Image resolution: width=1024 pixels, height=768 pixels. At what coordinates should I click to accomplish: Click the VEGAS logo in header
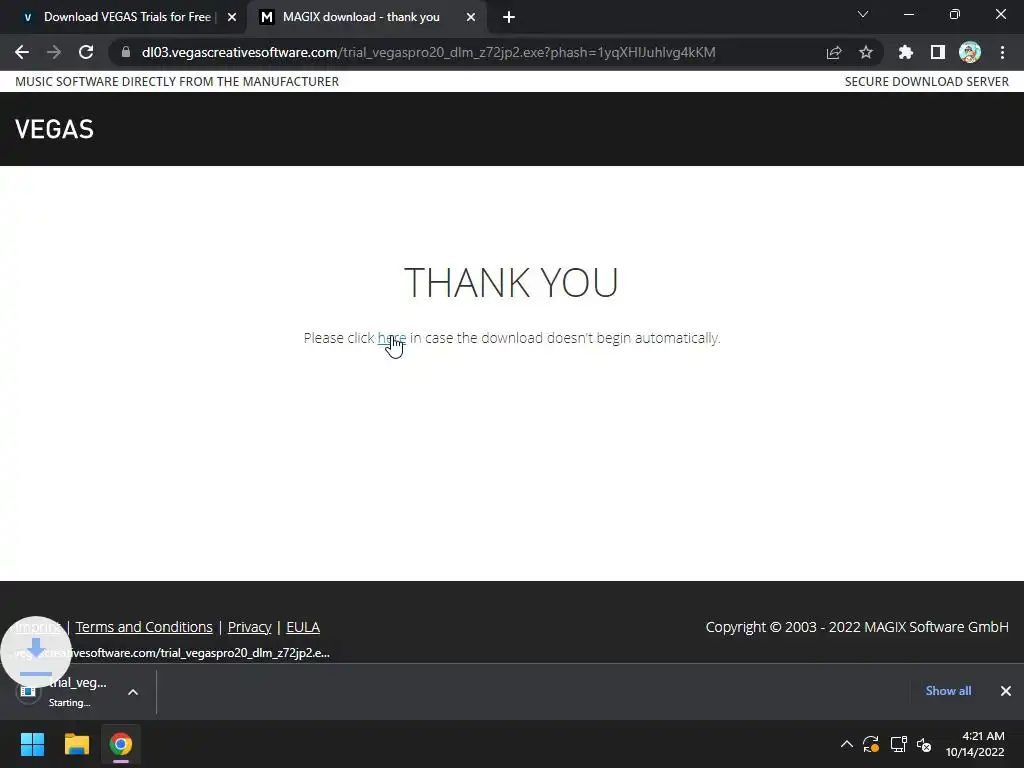click(x=54, y=129)
